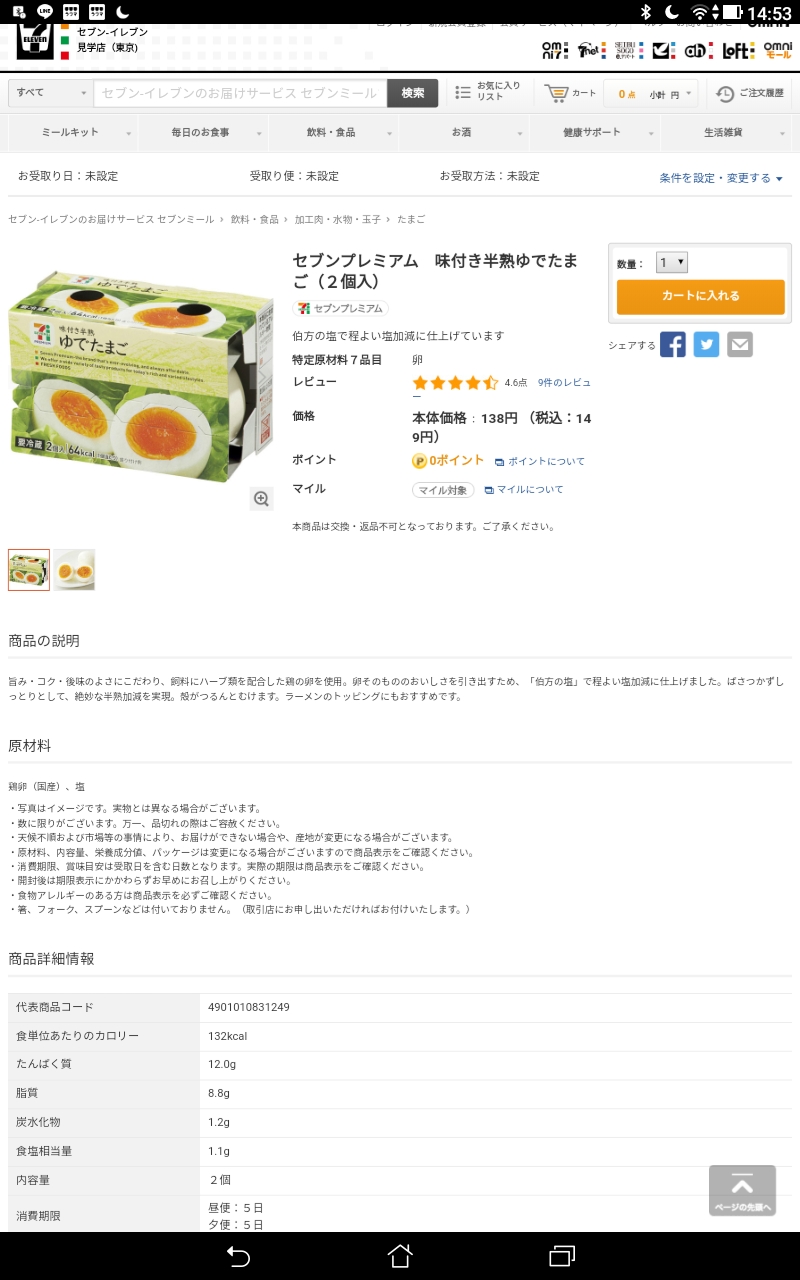
Task: Share product via Twitter icon
Action: click(706, 345)
